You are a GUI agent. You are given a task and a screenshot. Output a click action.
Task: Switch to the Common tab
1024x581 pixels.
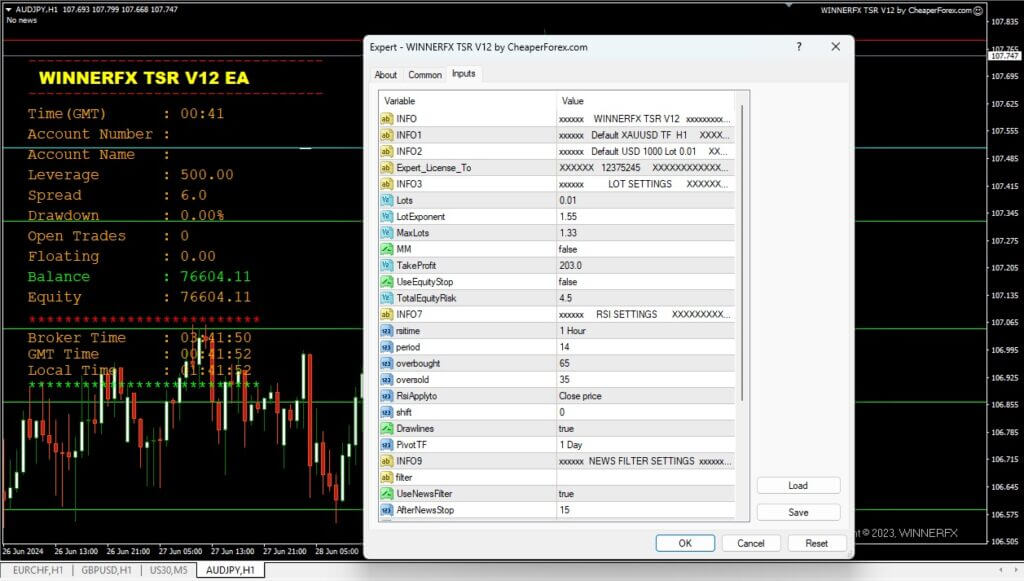[x=425, y=74]
